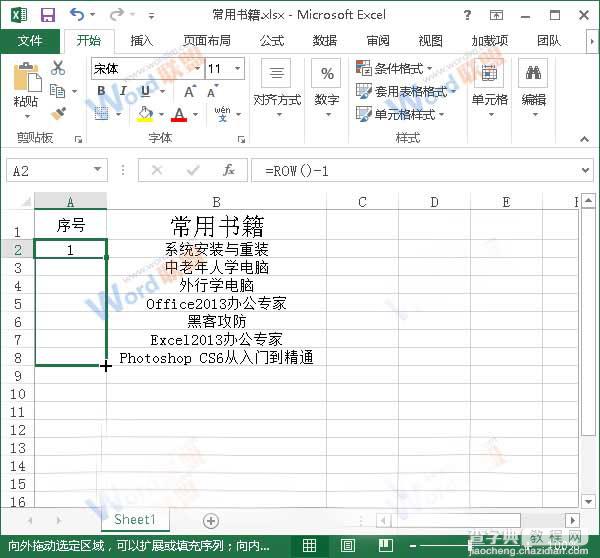The image size is (600, 558).
Task: Switch to Page Layout view
Action: [347, 545]
